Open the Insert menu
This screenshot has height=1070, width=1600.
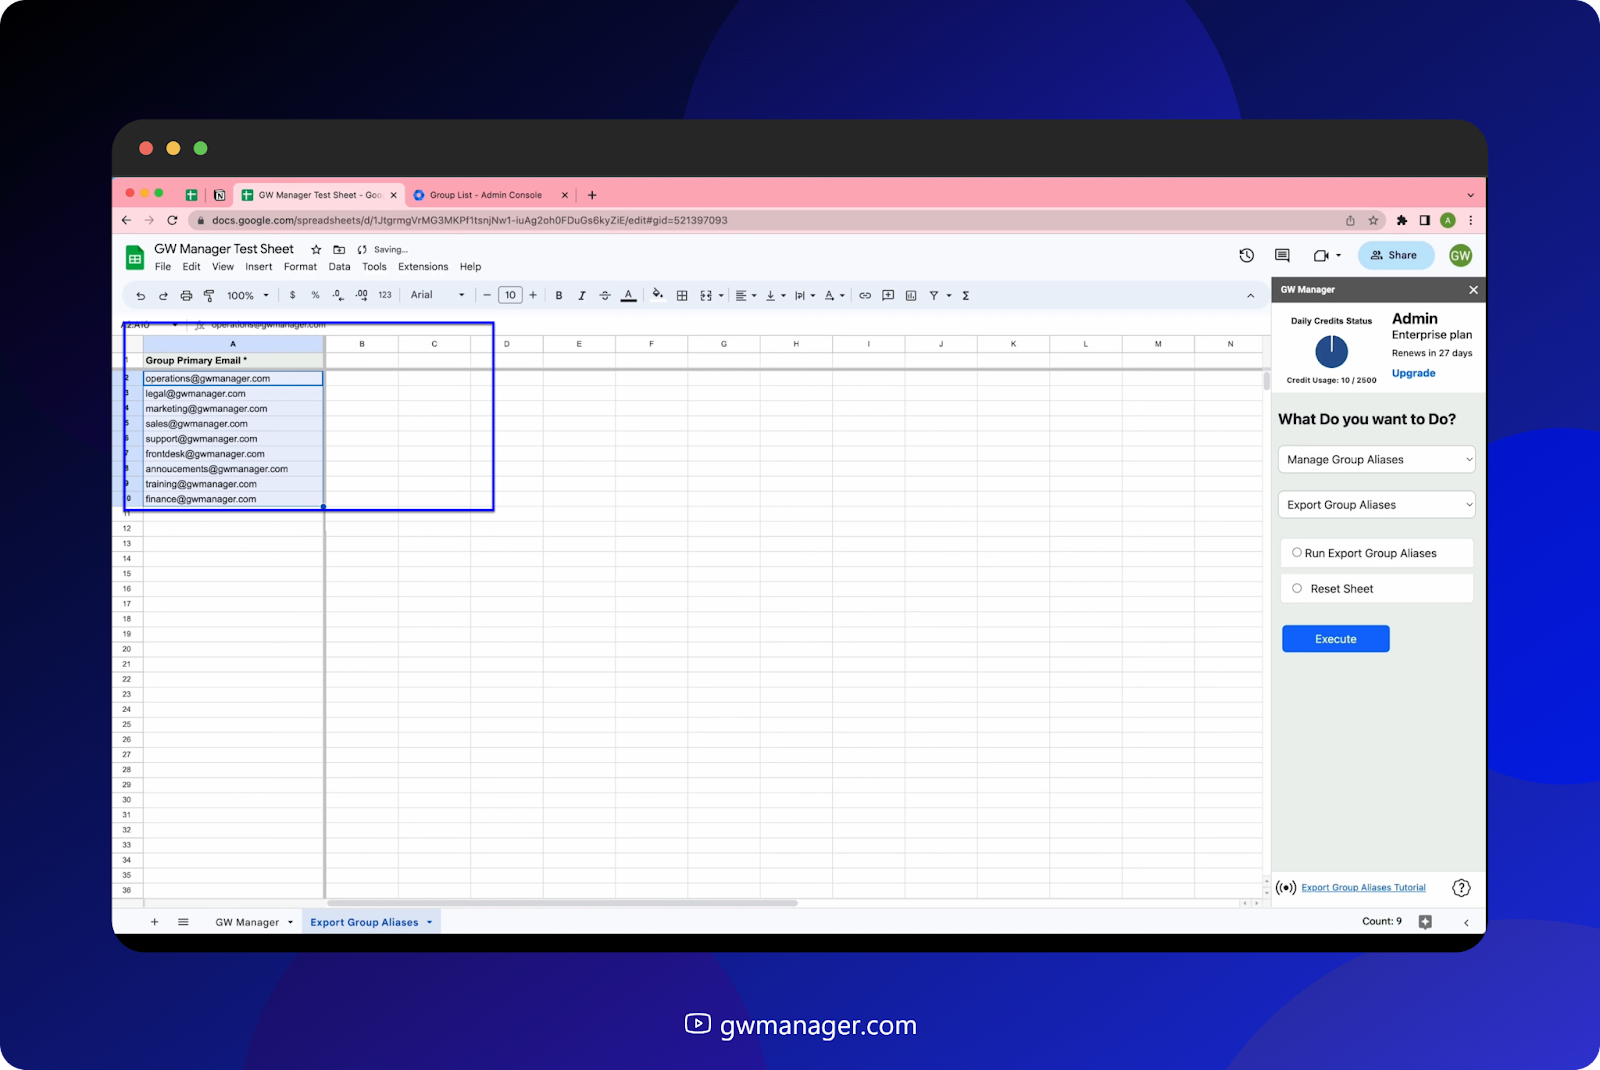[259, 267]
